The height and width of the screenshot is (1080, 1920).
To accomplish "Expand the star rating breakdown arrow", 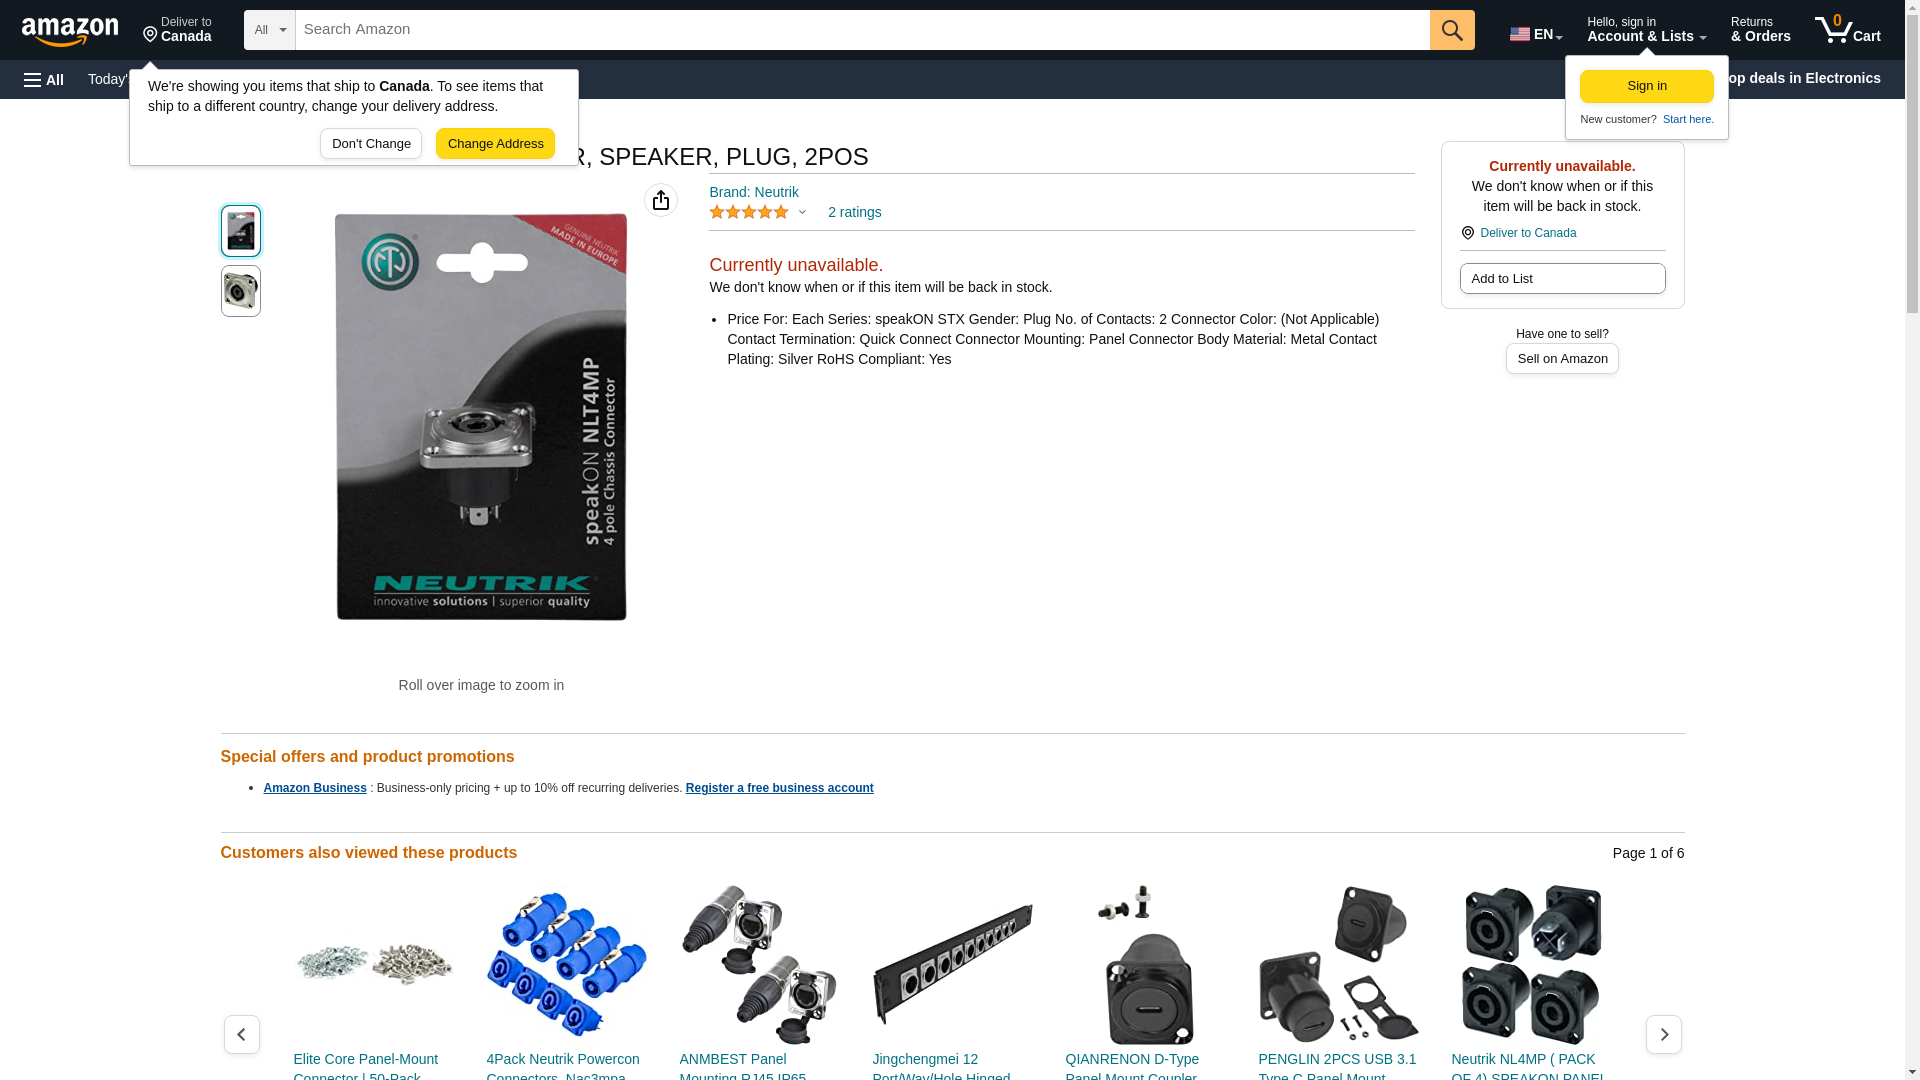I will (x=802, y=212).
